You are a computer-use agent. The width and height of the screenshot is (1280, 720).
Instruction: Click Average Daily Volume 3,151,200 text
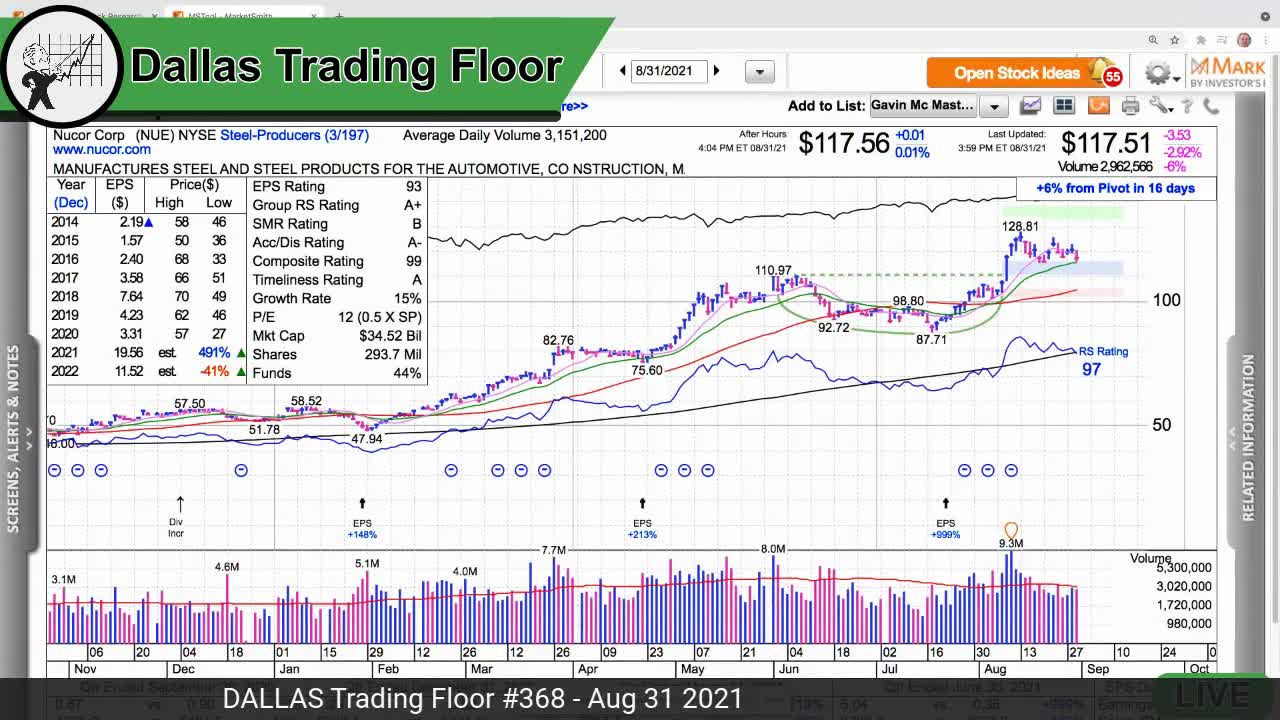click(505, 135)
